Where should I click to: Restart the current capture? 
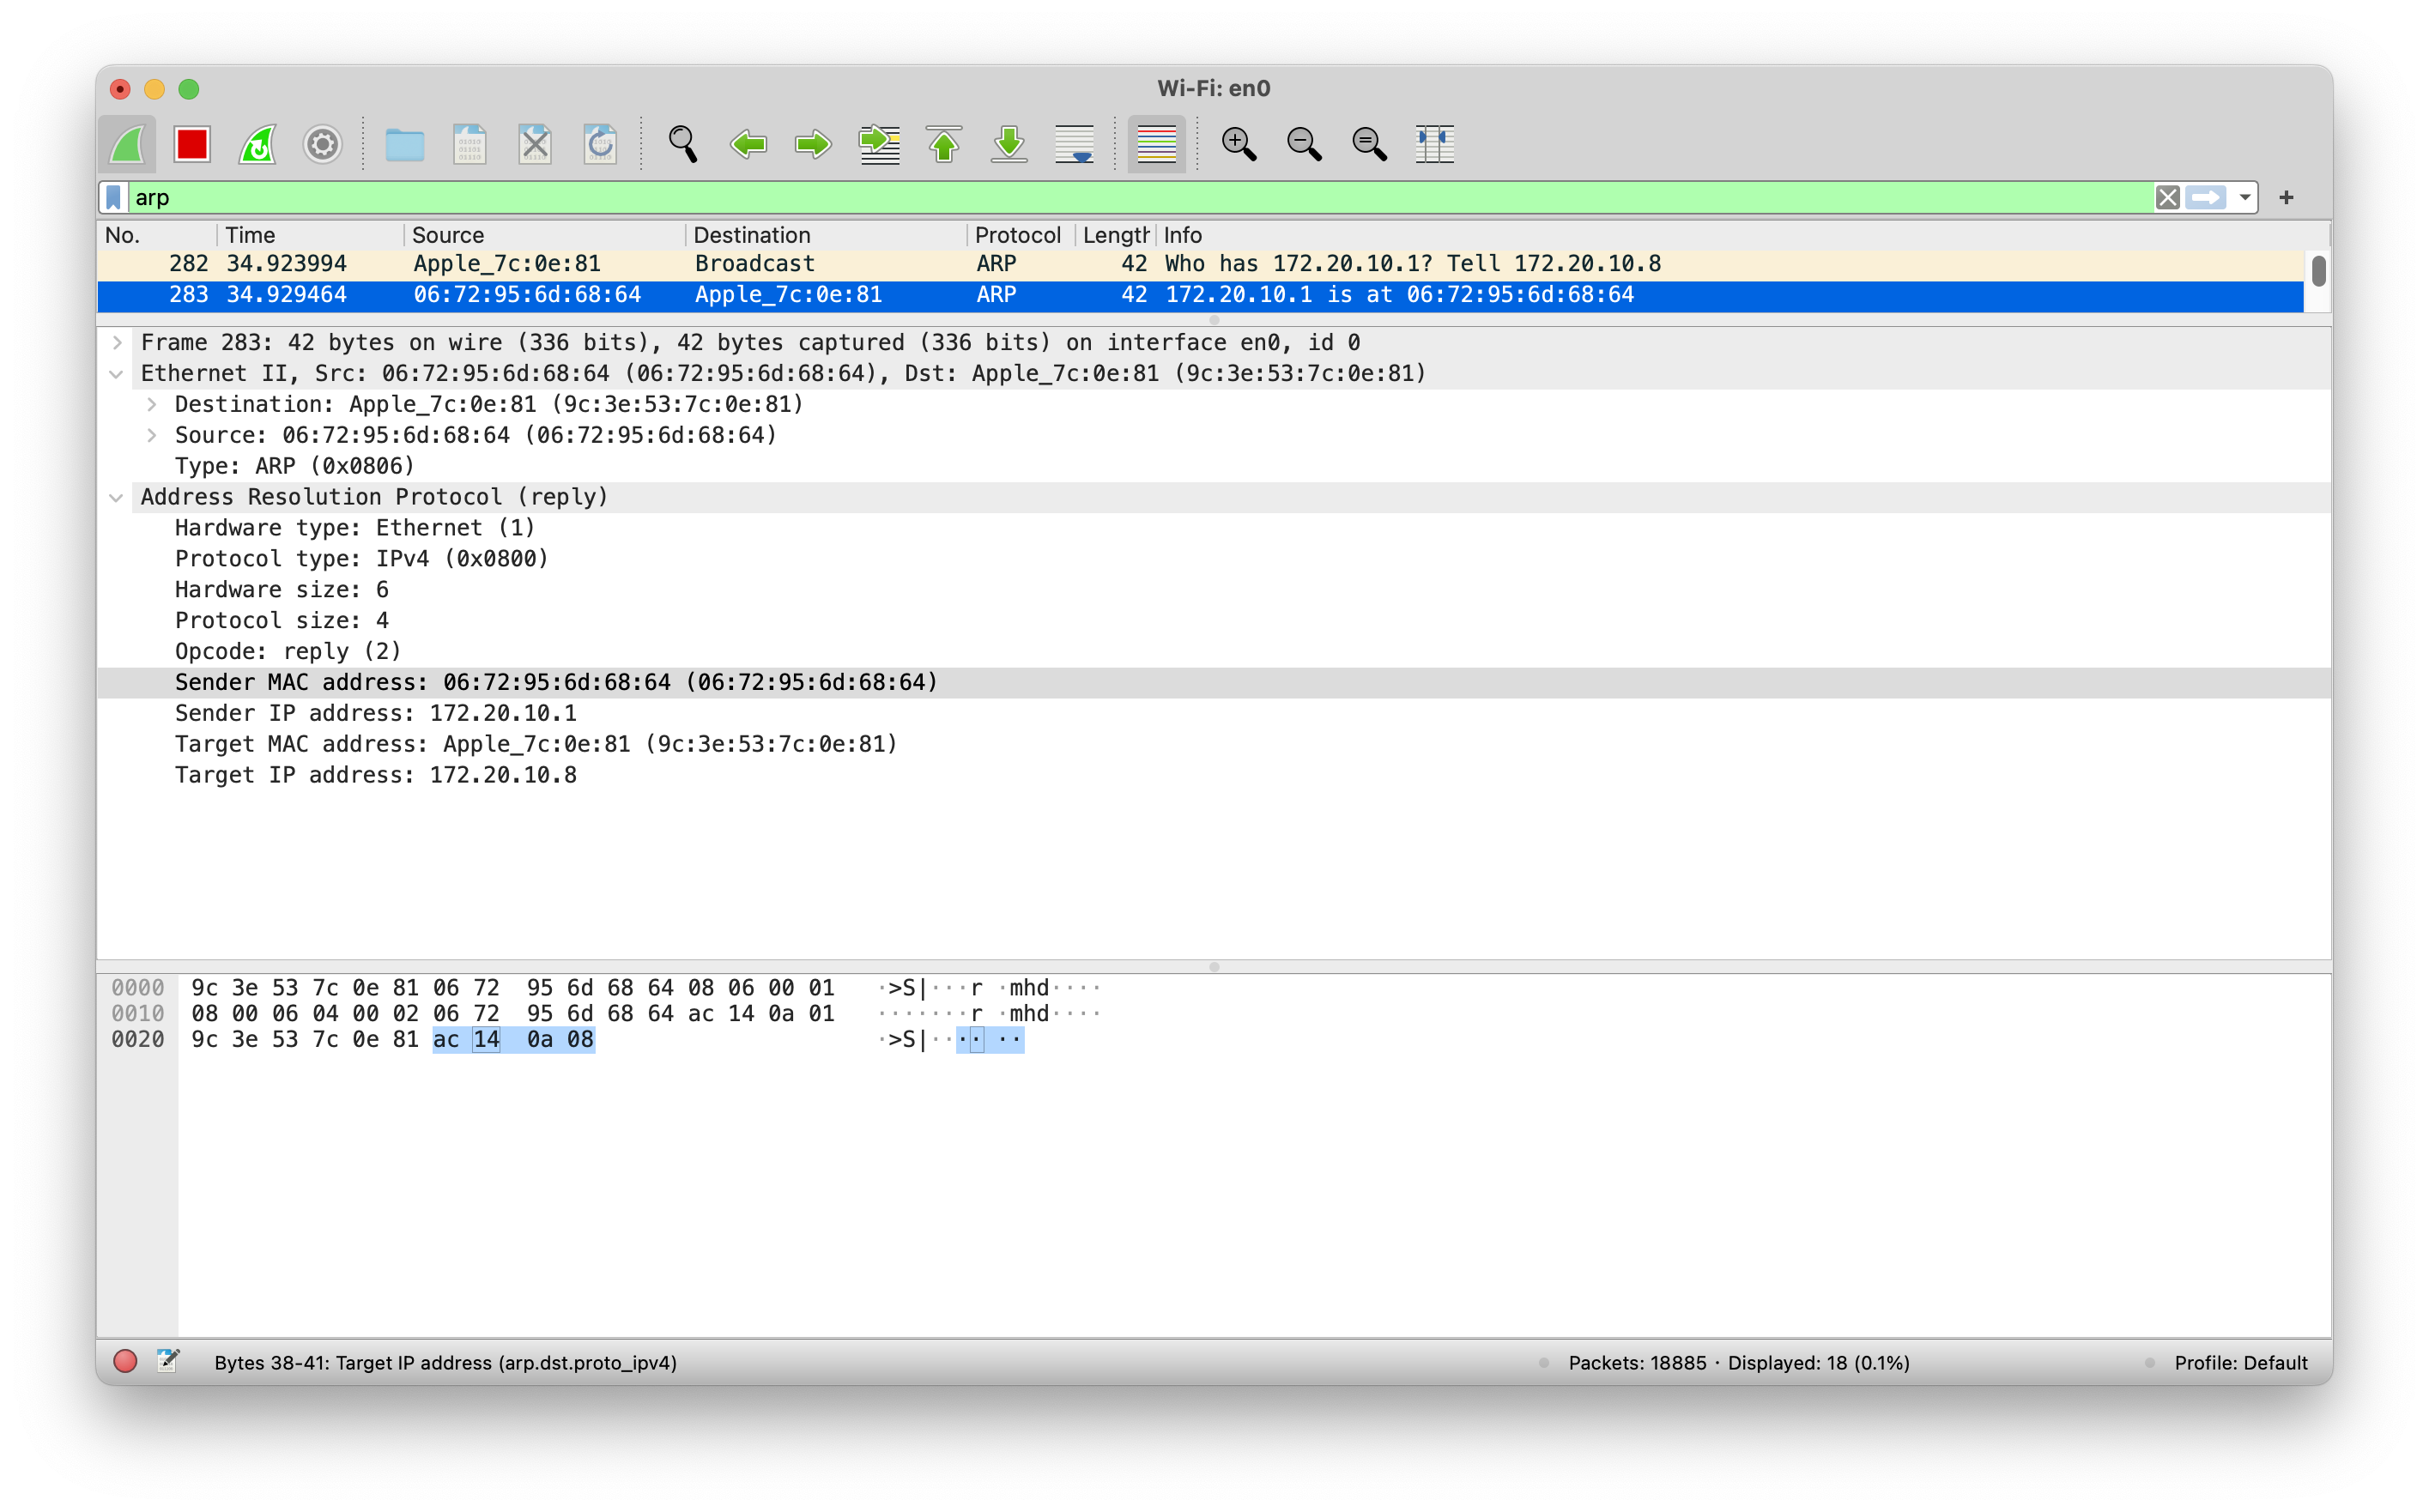coord(258,145)
